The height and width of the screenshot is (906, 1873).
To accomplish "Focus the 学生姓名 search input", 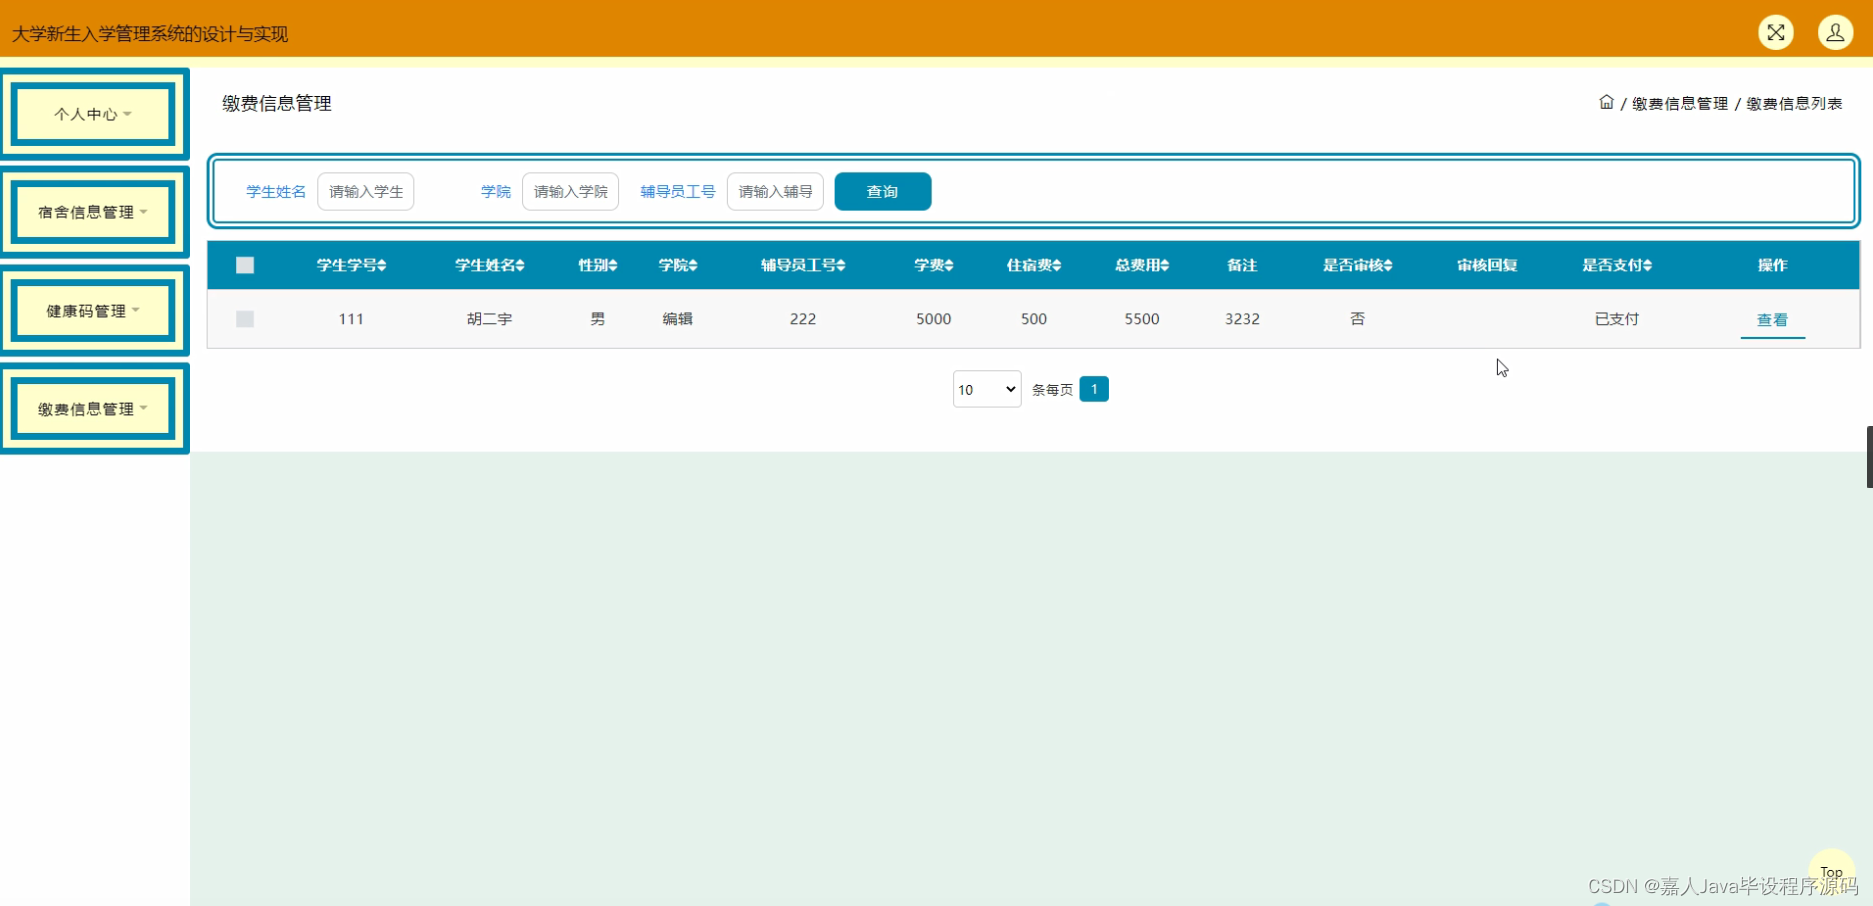I will 366,191.
